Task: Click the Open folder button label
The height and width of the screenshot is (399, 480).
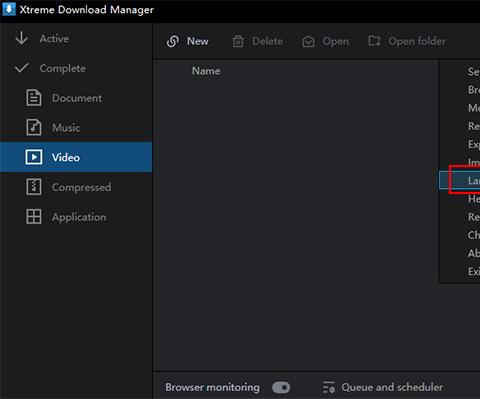Action: 417,41
